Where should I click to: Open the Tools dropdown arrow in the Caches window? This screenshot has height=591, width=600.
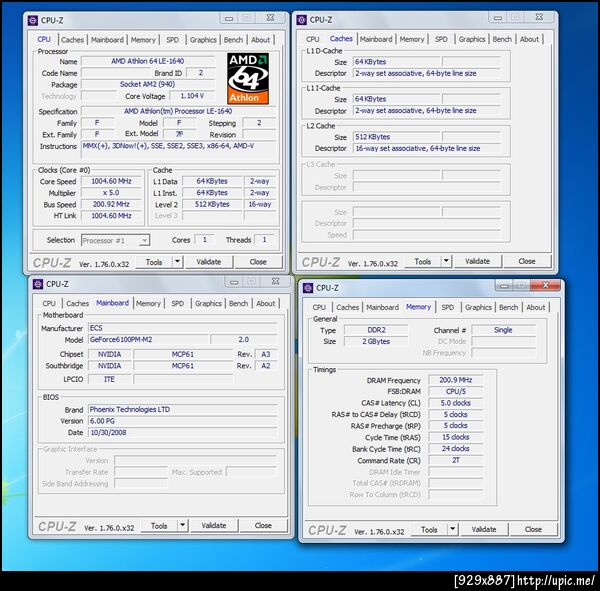[446, 261]
